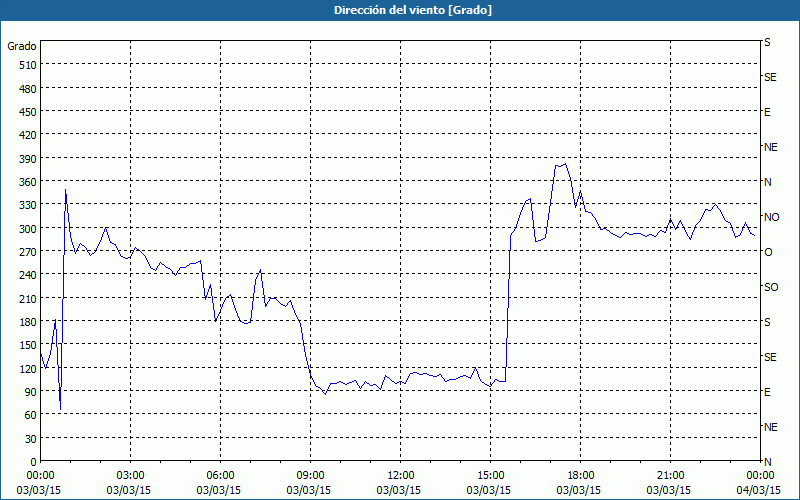Click the 240 y-axis value
800x500 pixels.
coord(28,275)
